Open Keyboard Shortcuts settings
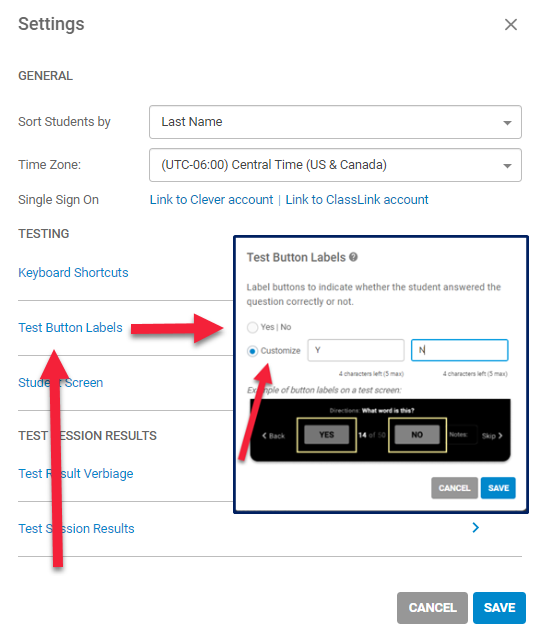539x630 pixels. tap(73, 273)
